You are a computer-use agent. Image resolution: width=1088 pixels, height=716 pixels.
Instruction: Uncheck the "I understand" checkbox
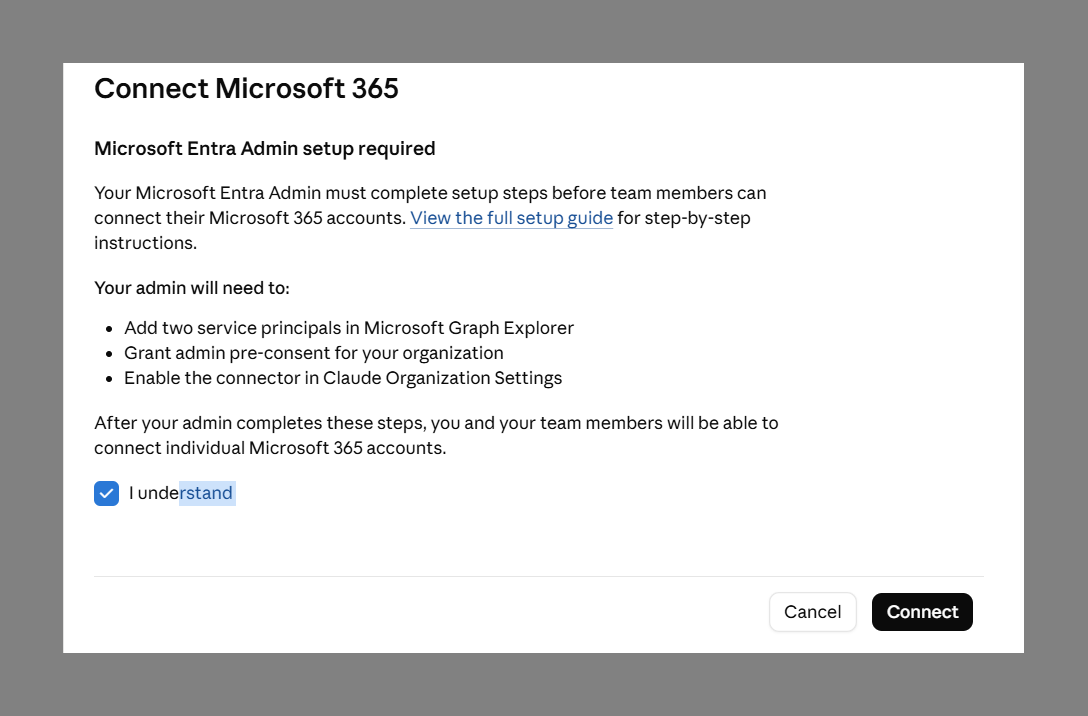tap(106, 493)
